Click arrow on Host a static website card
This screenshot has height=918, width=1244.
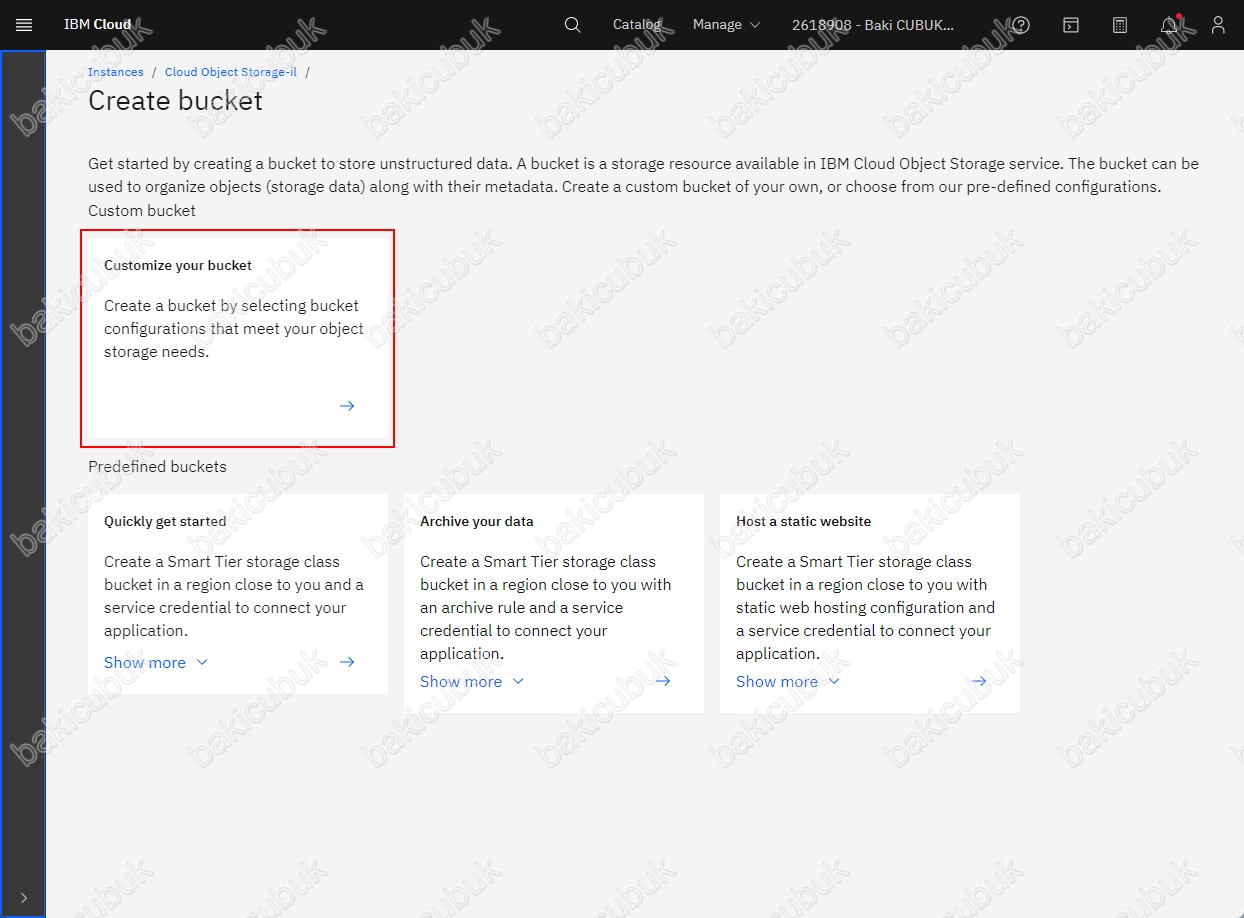(979, 681)
